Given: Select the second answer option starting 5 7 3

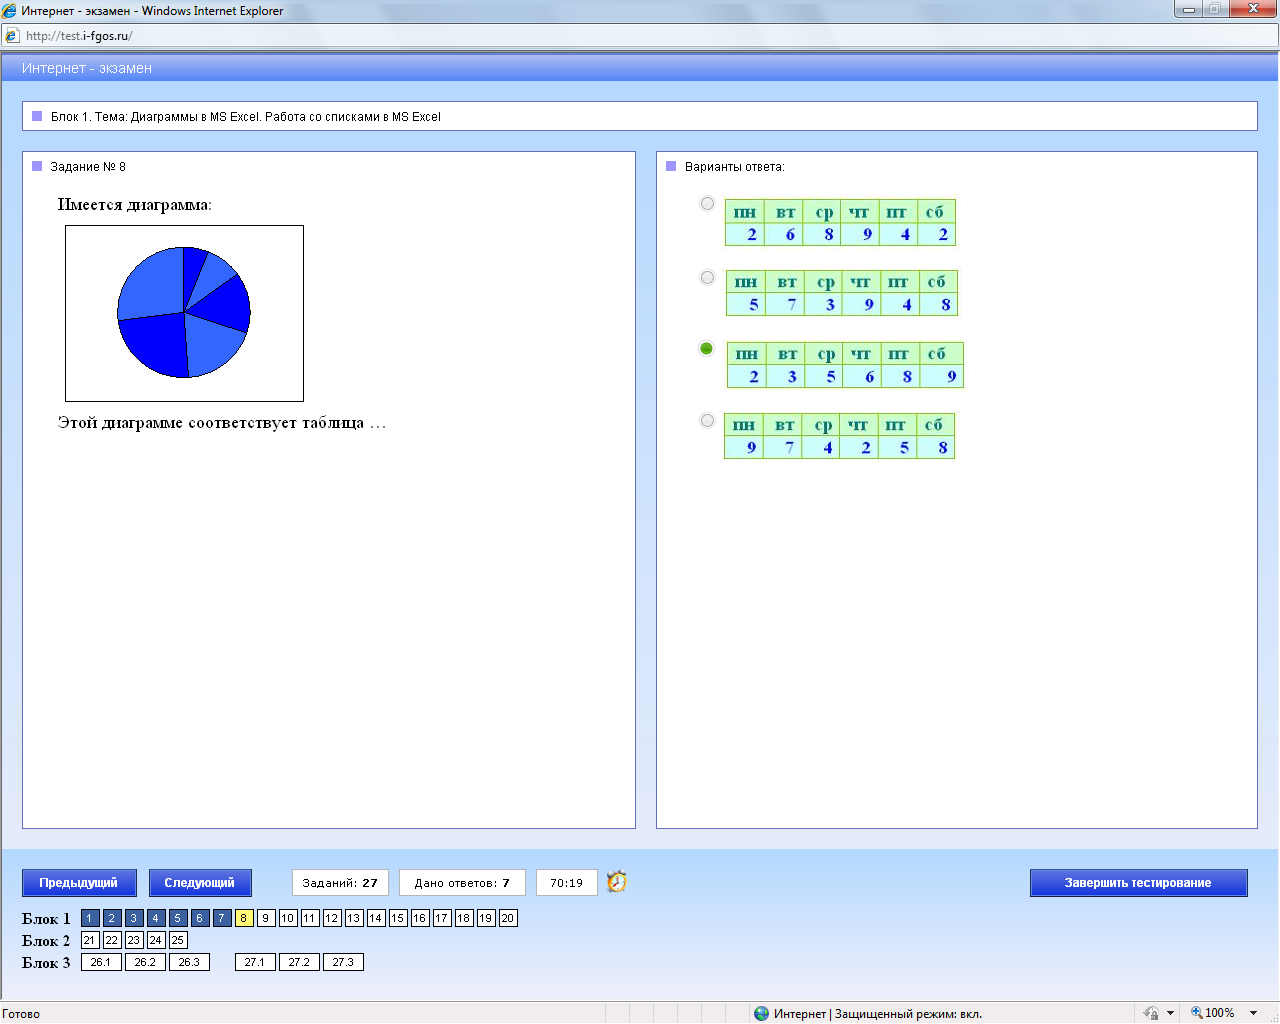Looking at the screenshot, I should point(707,278).
